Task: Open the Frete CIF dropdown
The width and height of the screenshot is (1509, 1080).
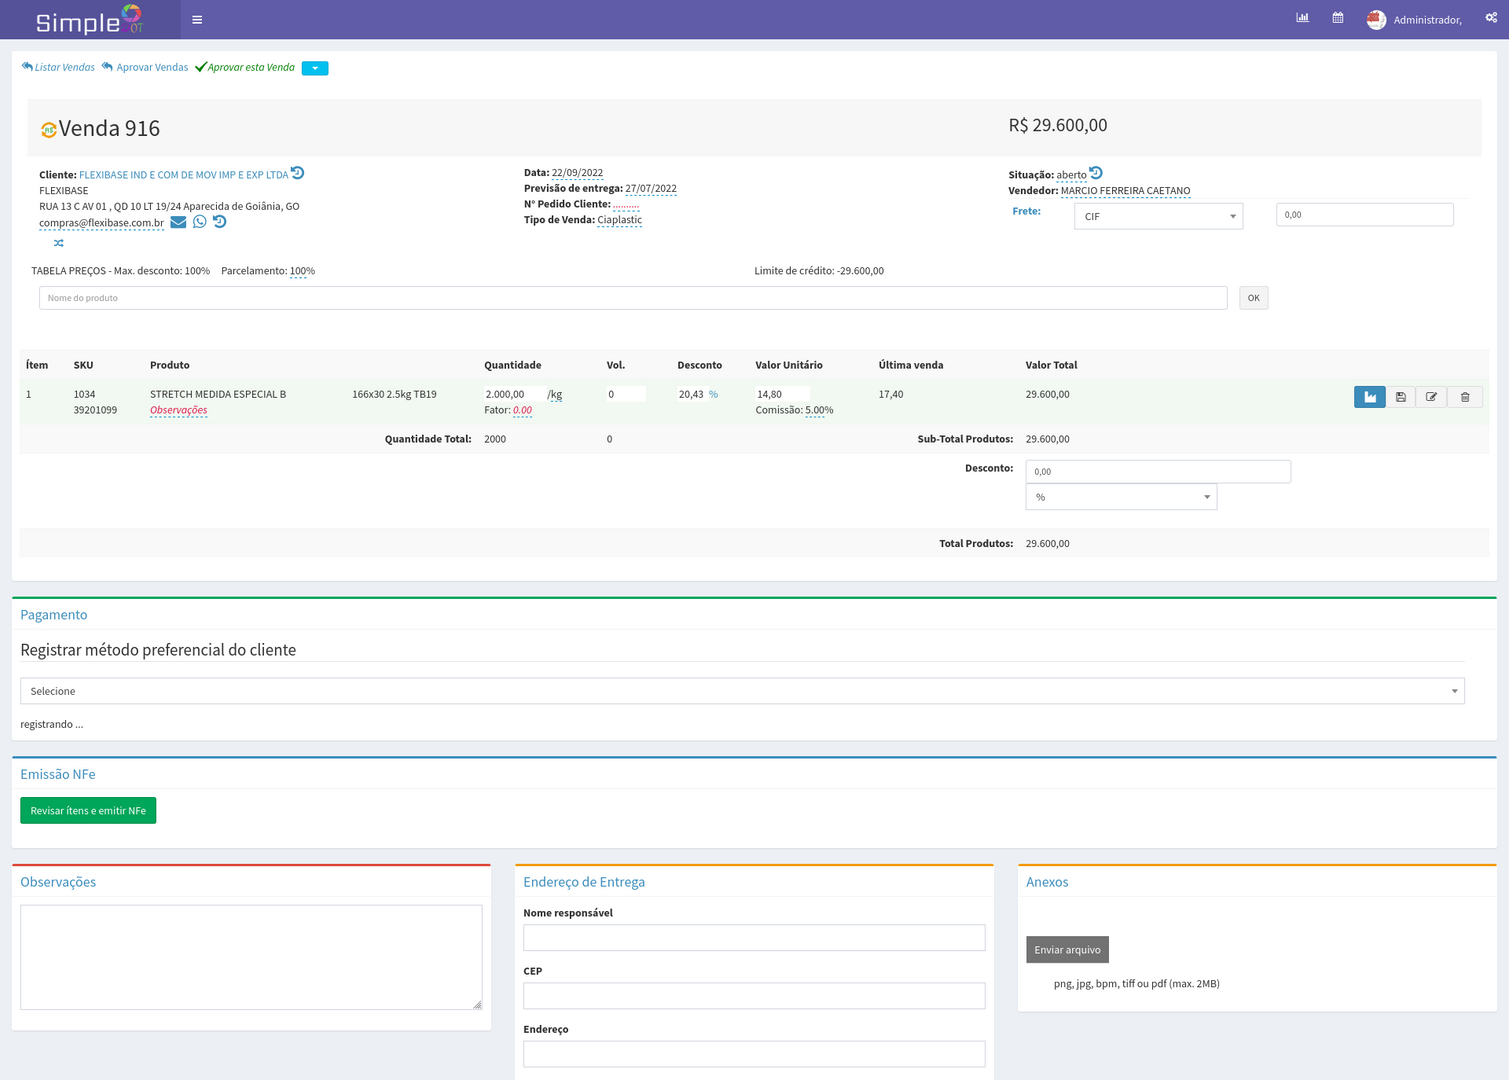Action: [1158, 216]
